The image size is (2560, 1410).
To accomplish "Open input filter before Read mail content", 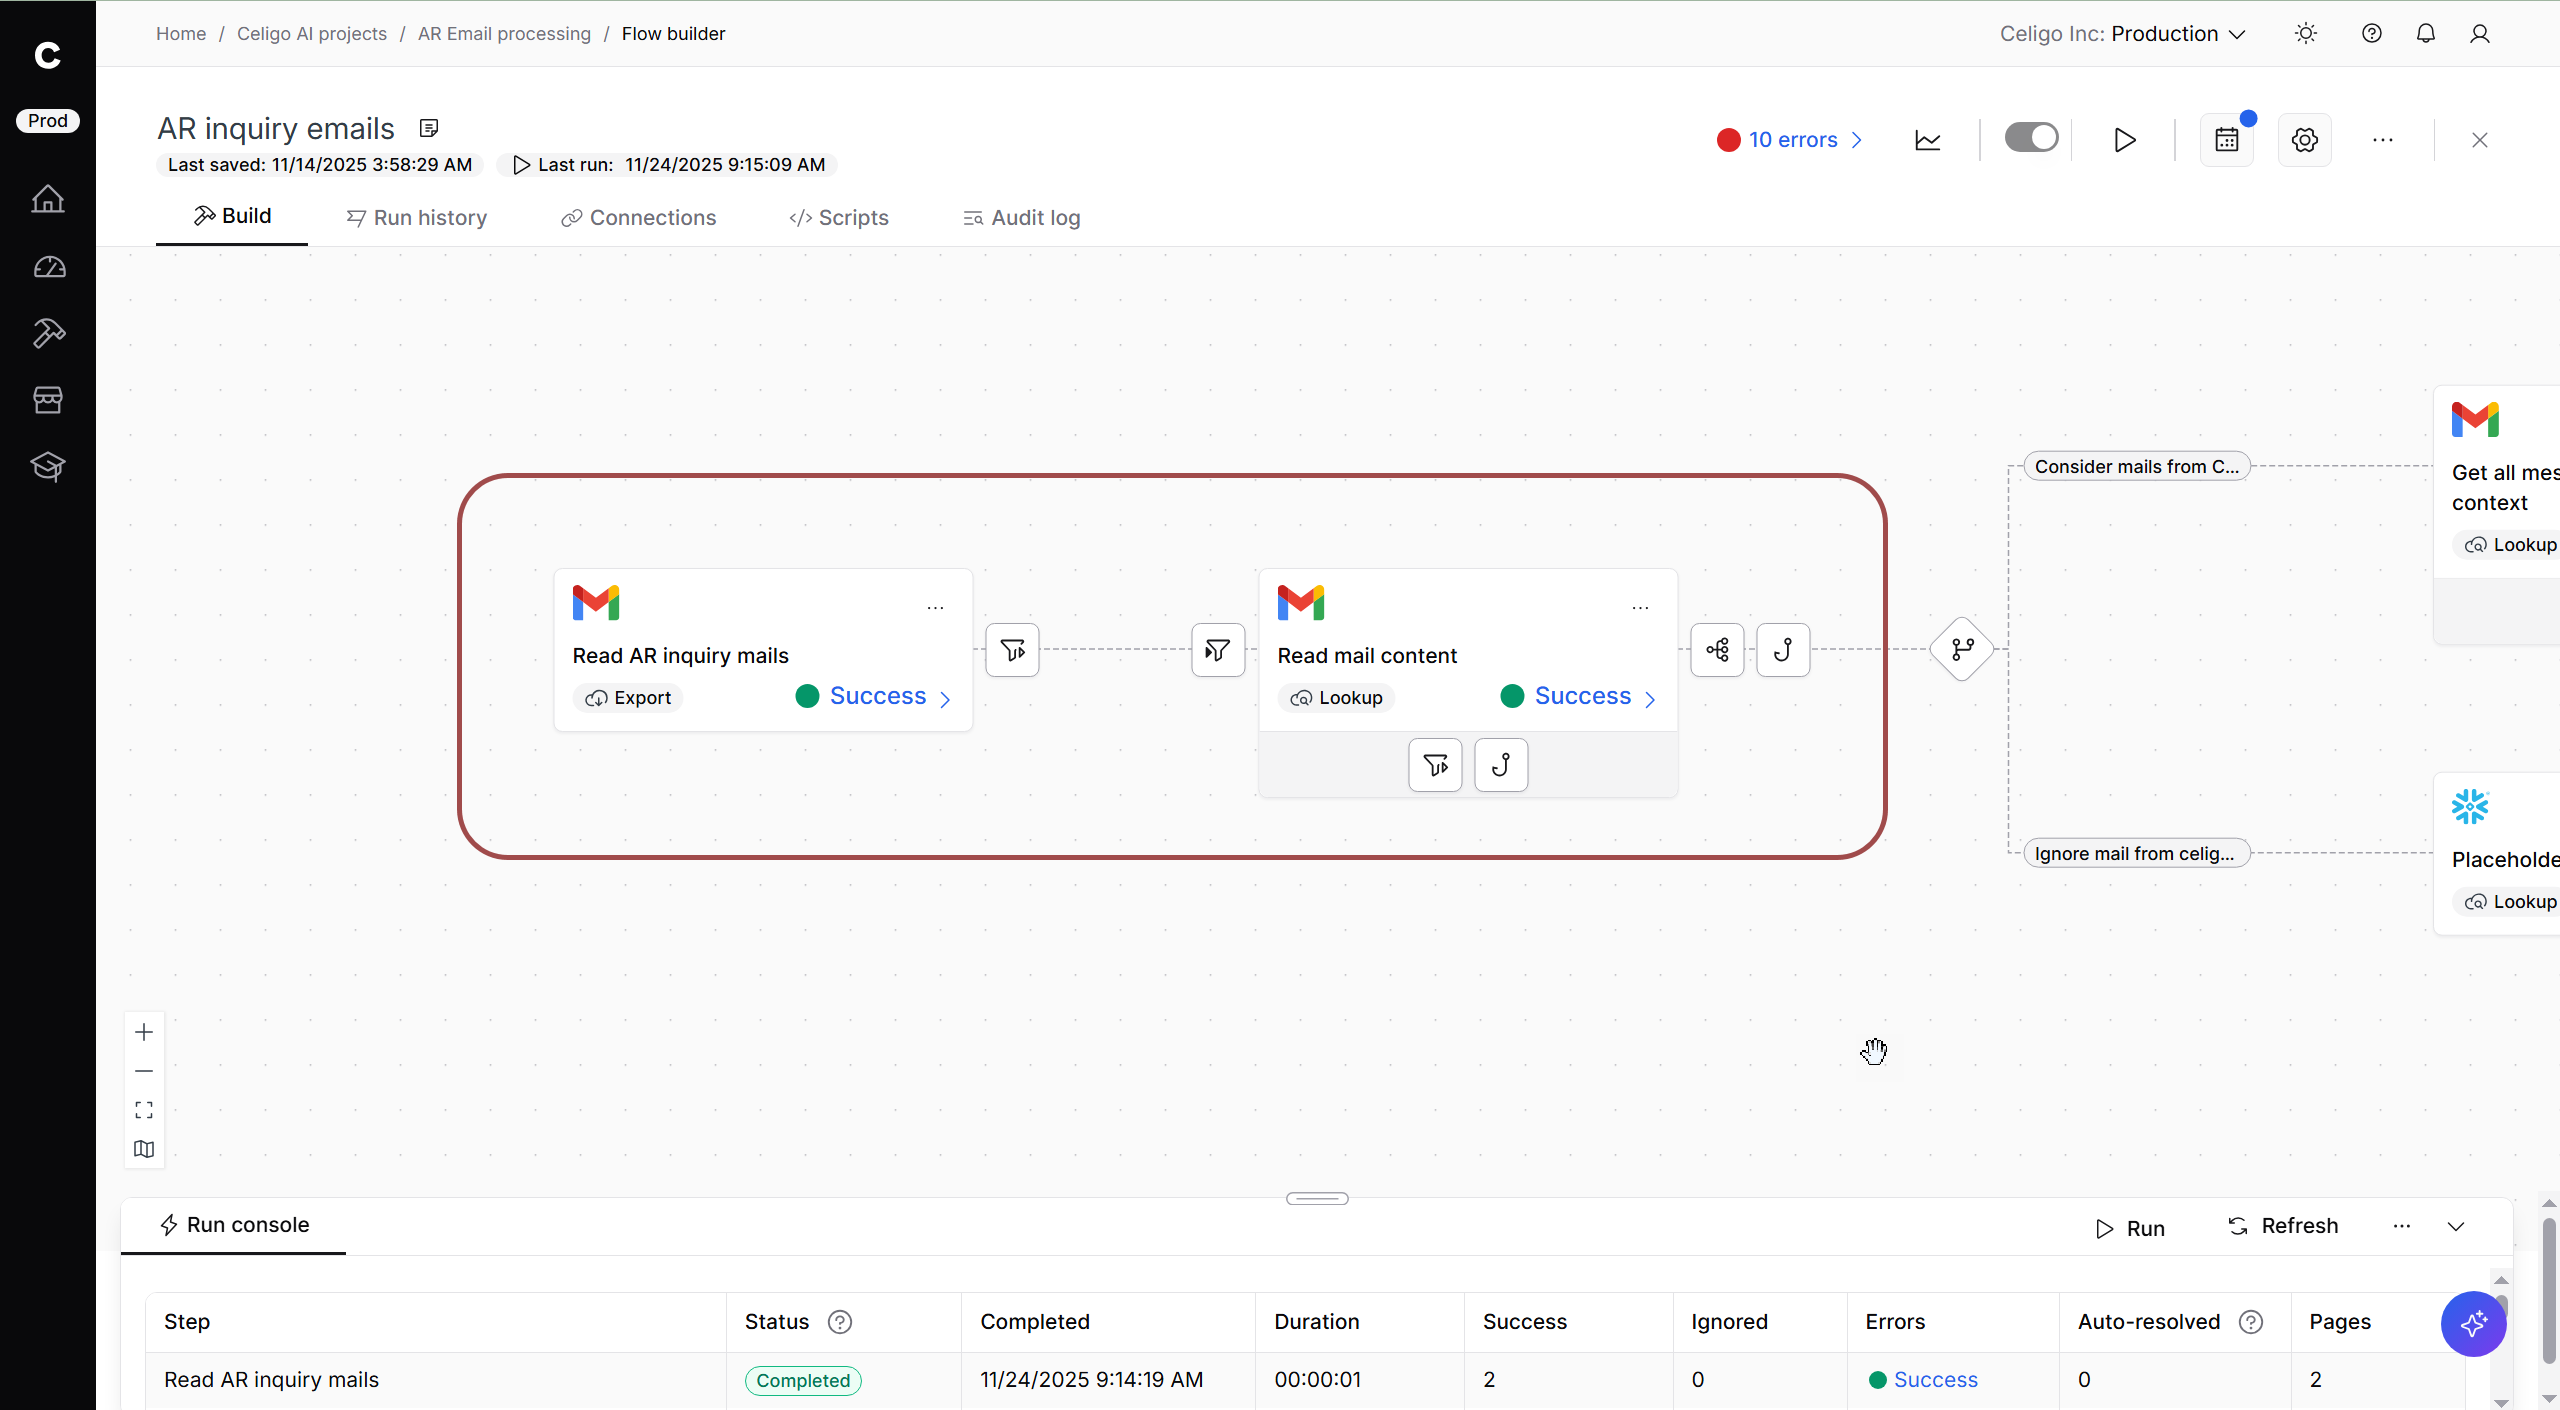I will click(x=1218, y=650).
